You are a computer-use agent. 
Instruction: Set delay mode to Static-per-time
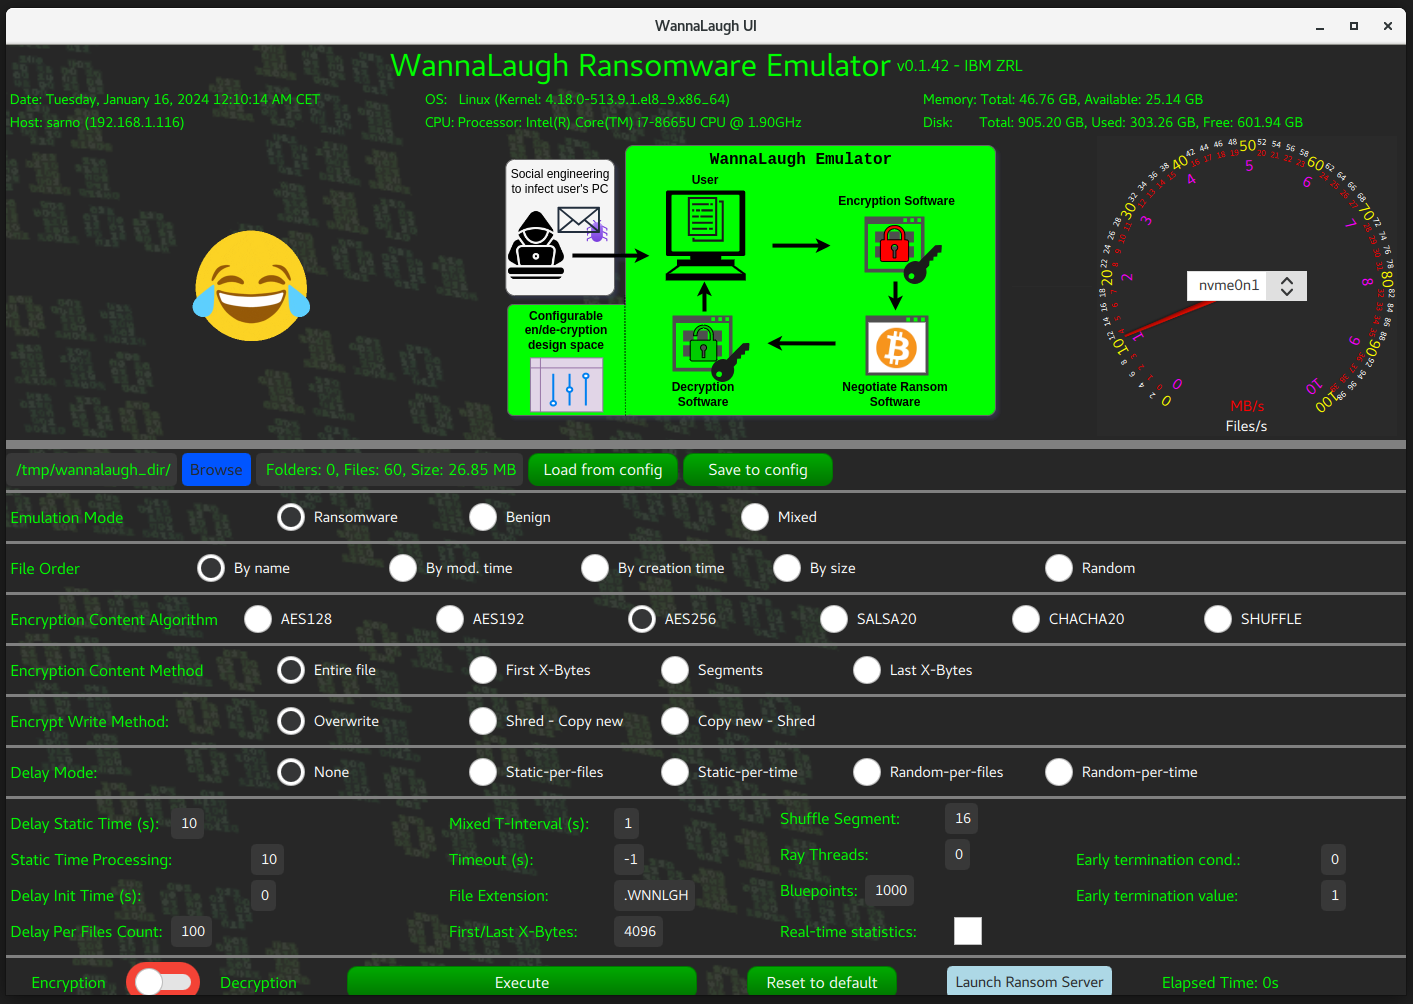tap(675, 772)
